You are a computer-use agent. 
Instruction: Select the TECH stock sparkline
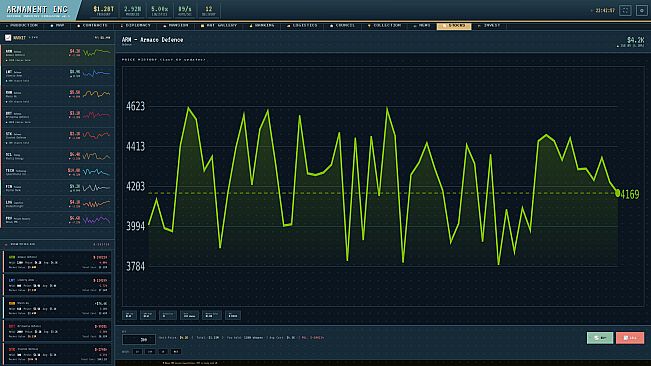(x=97, y=171)
